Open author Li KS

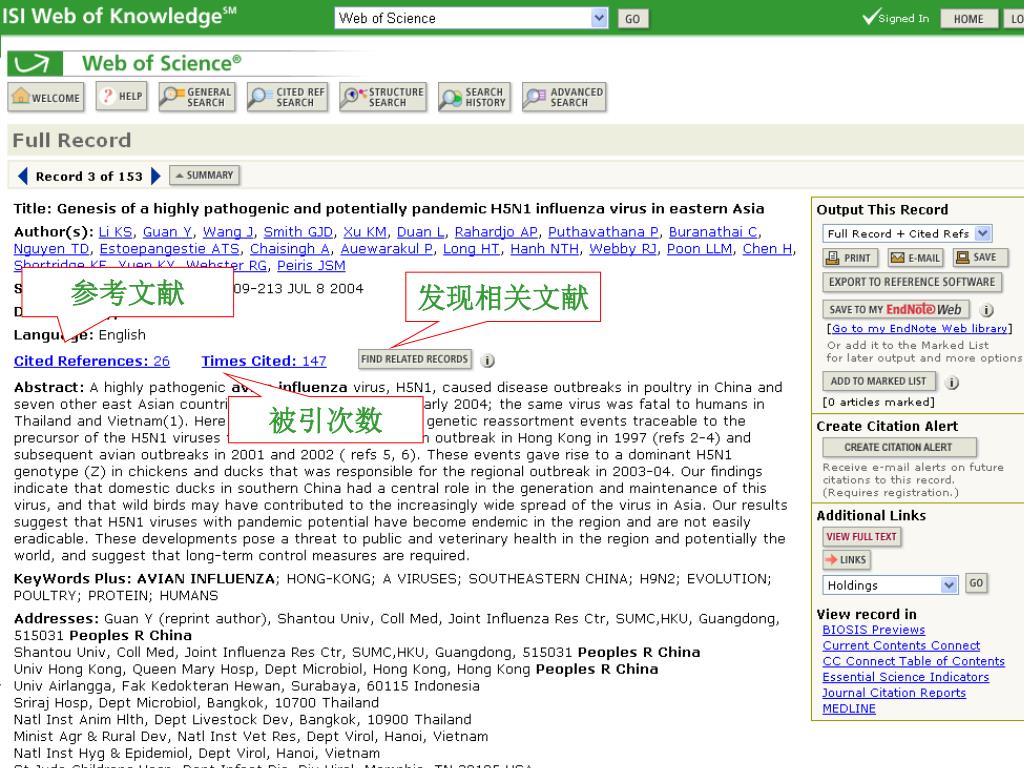[x=115, y=232]
